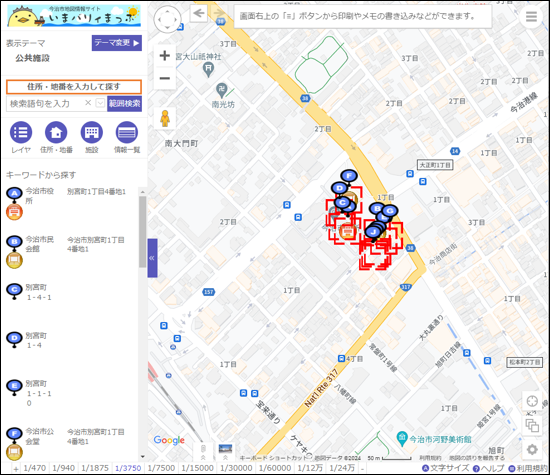Image resolution: width=550 pixels, height=475 pixels.
Task: Go back with the left arrow button
Action: [x=199, y=14]
